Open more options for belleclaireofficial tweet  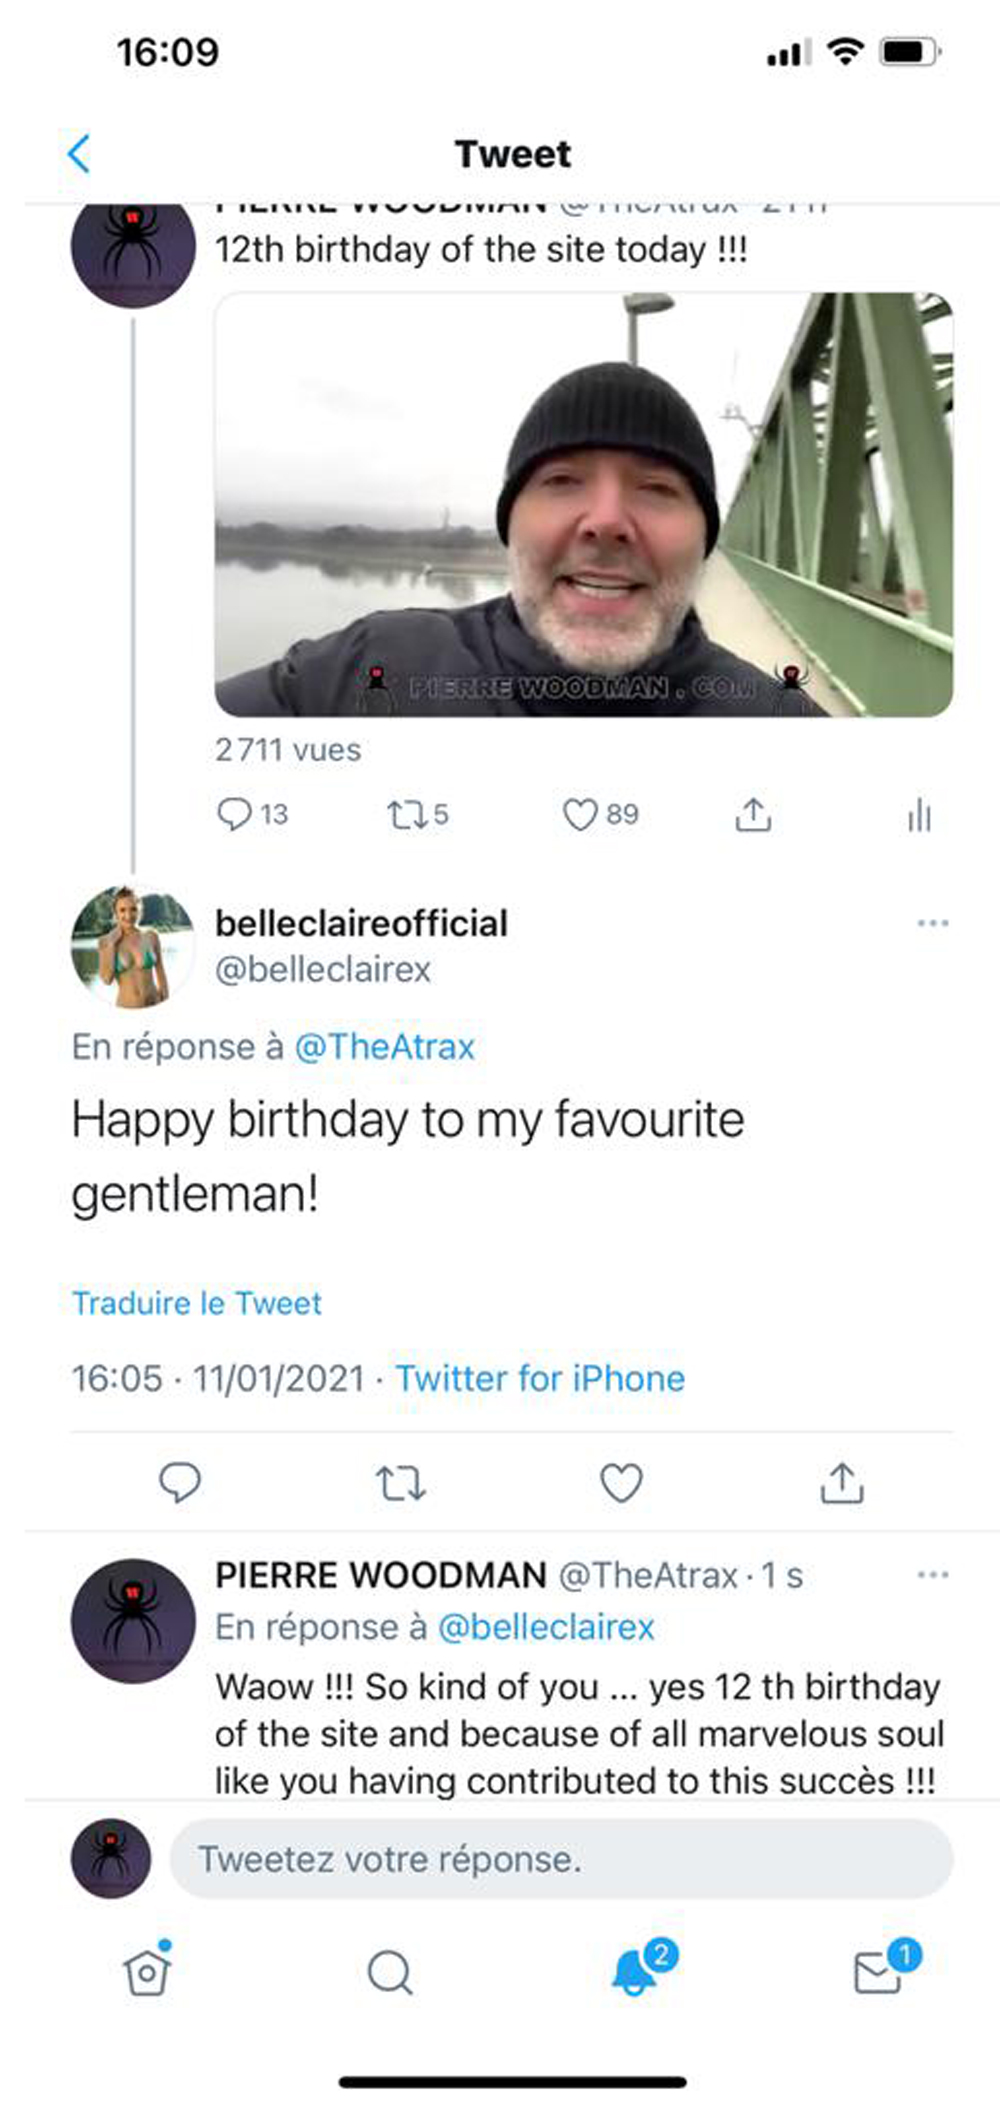932,923
